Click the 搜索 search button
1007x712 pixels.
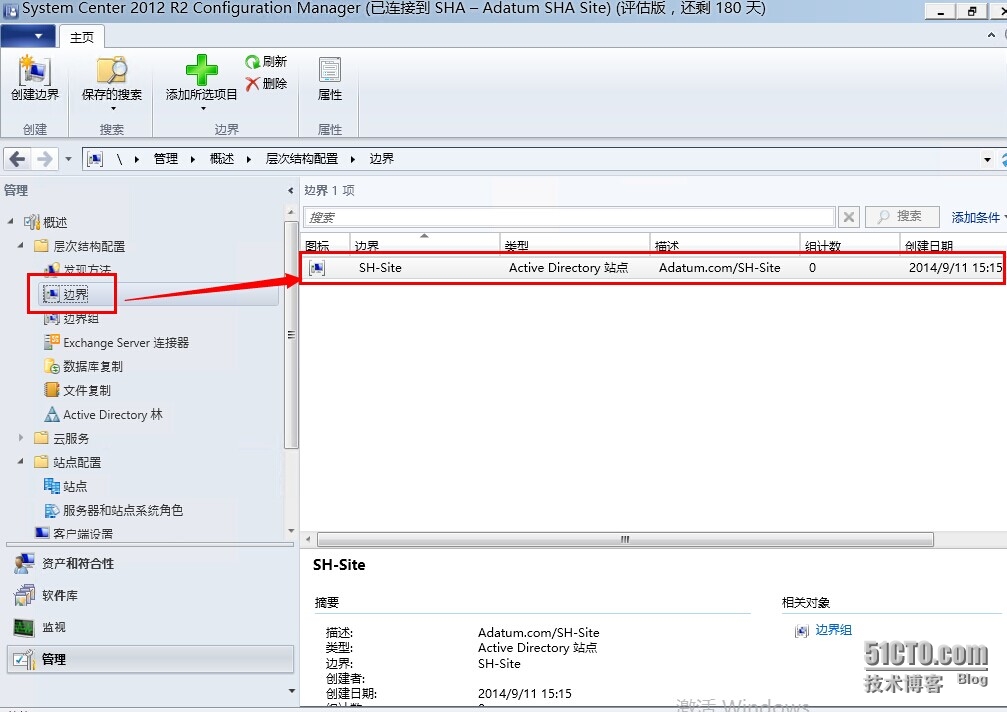(902, 217)
